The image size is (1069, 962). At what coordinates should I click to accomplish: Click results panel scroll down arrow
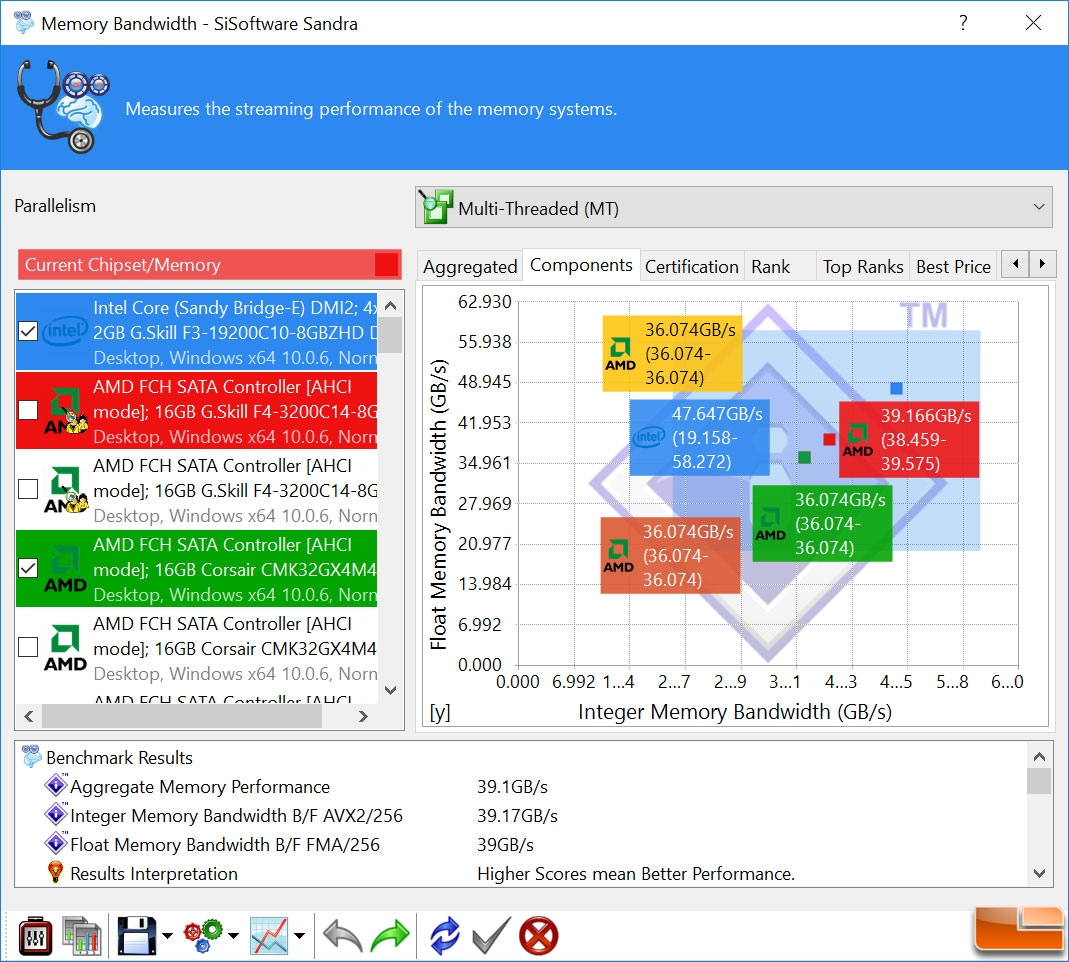tap(1039, 873)
